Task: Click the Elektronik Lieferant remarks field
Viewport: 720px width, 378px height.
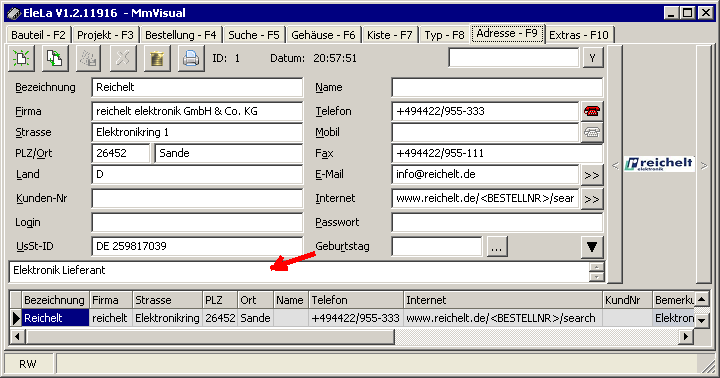Action: tap(299, 271)
